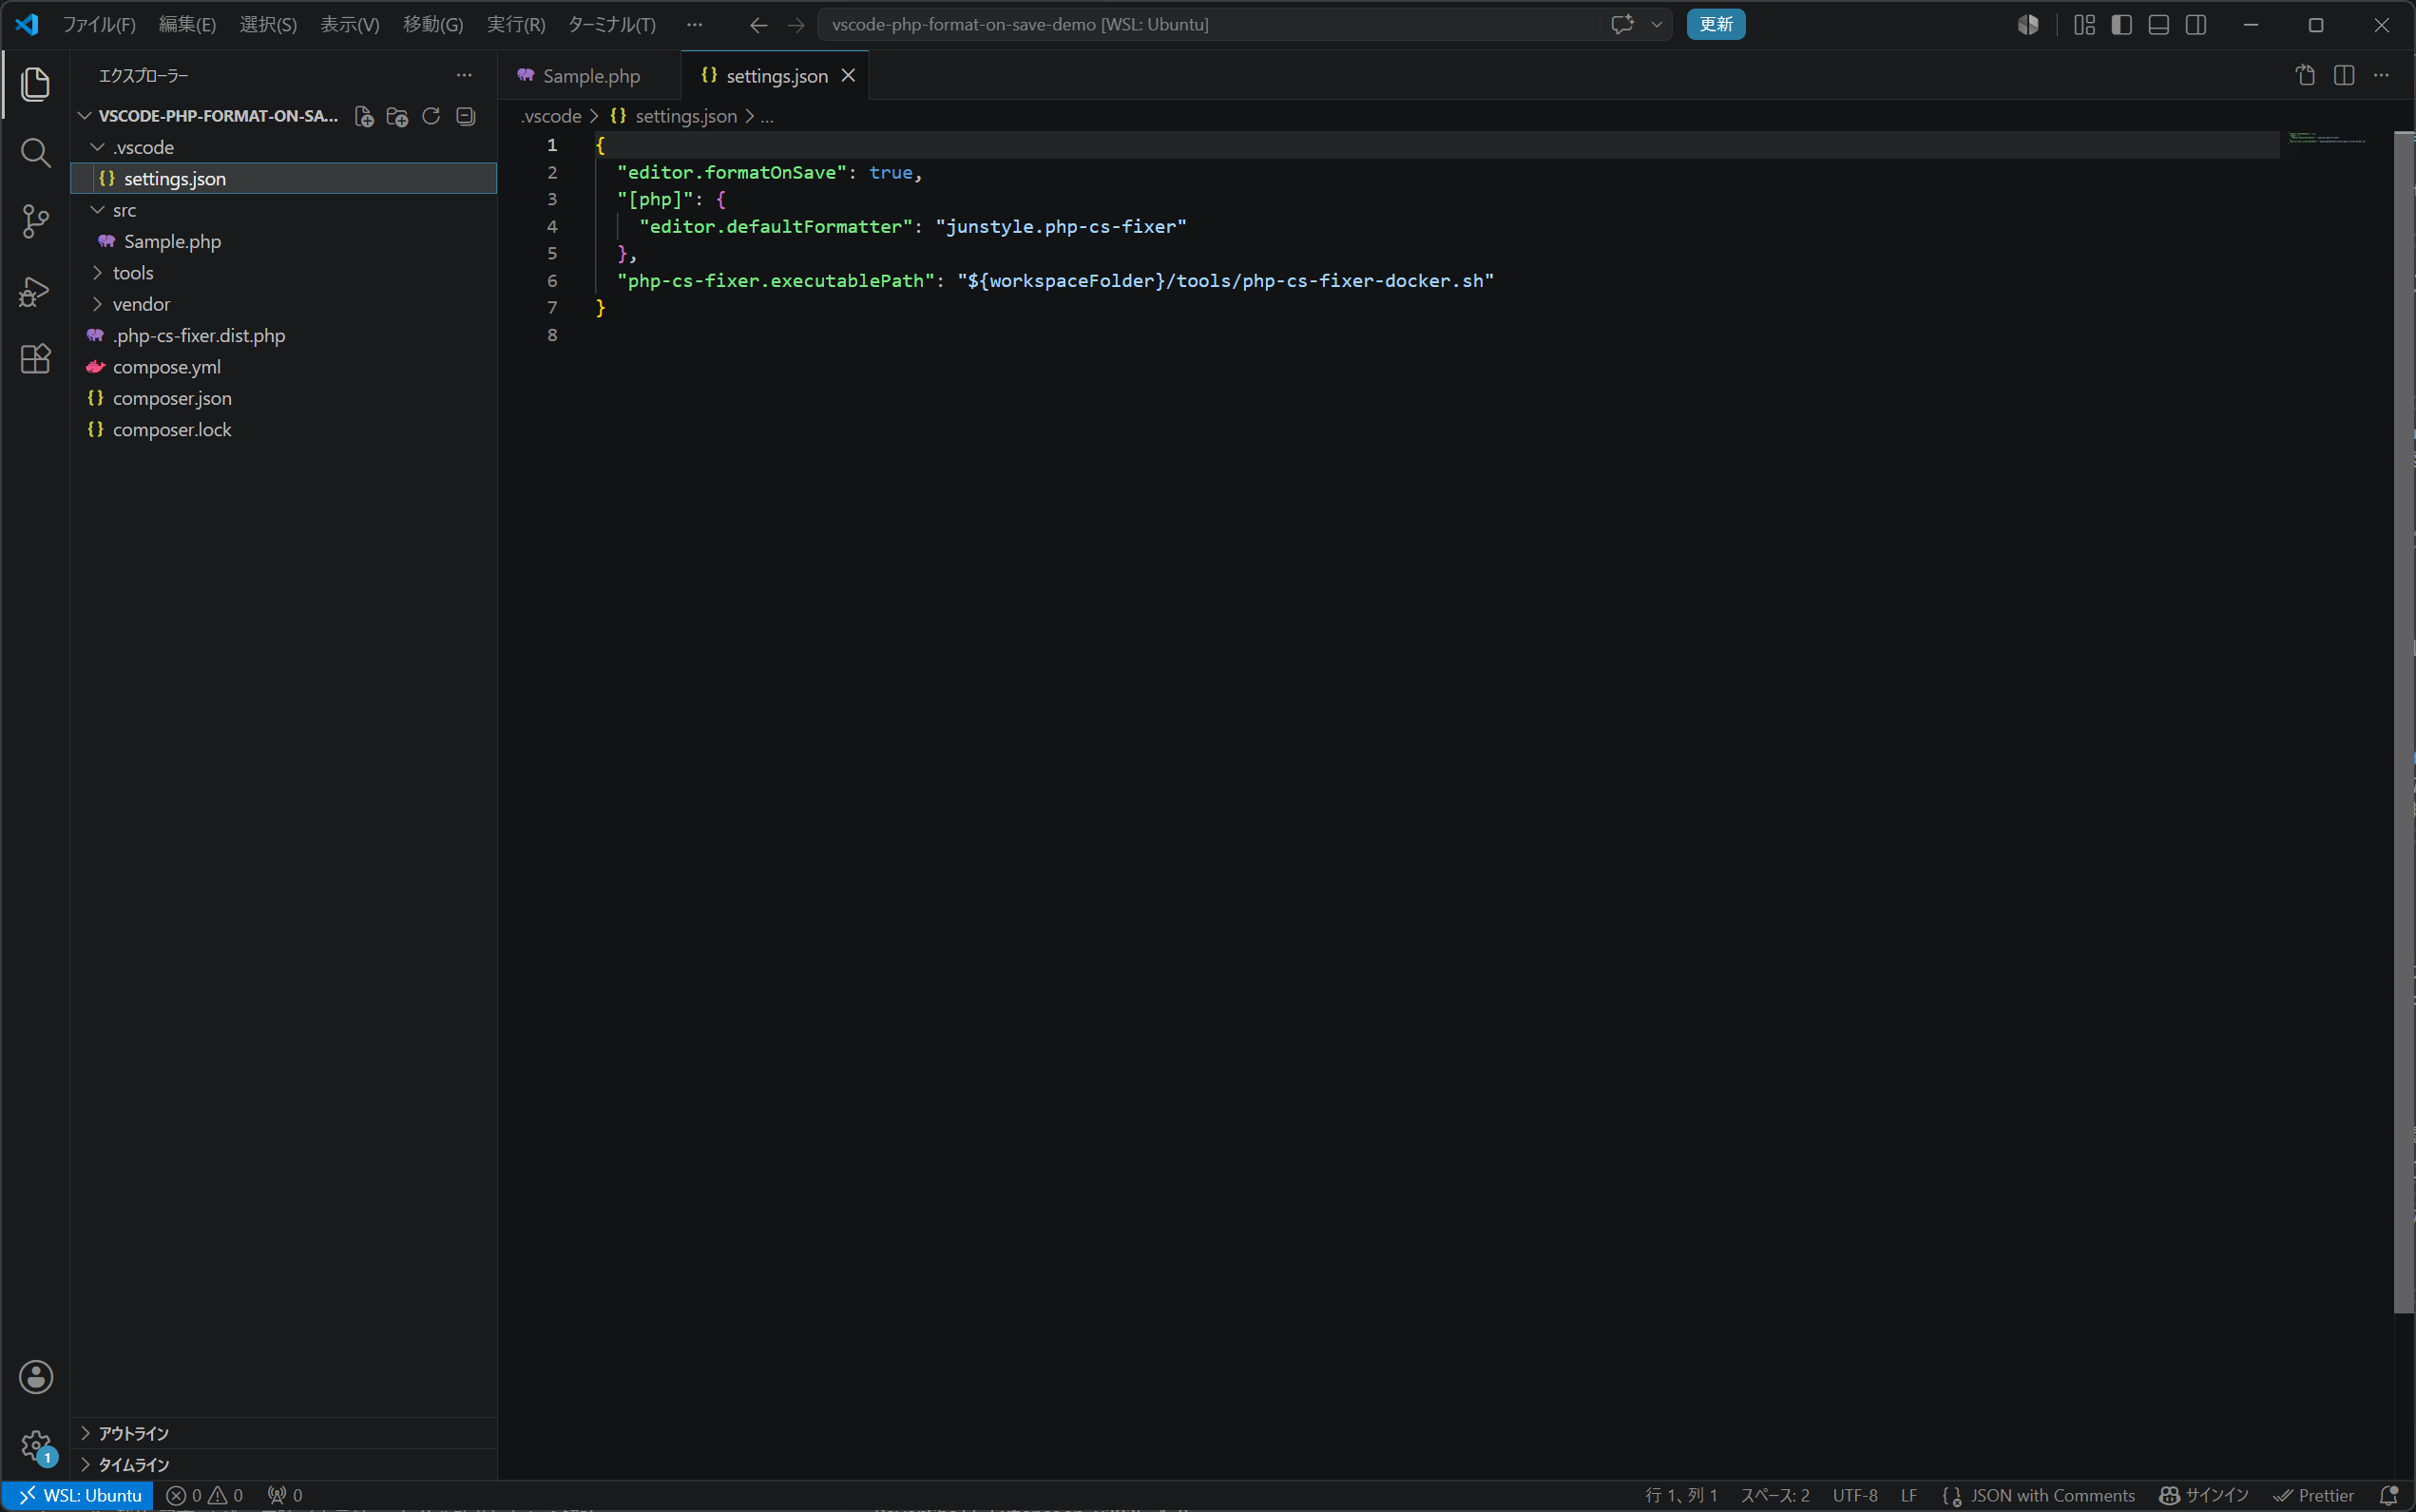Click the split editor right icon
2416x1512 pixels.
pyautogui.click(x=2344, y=76)
